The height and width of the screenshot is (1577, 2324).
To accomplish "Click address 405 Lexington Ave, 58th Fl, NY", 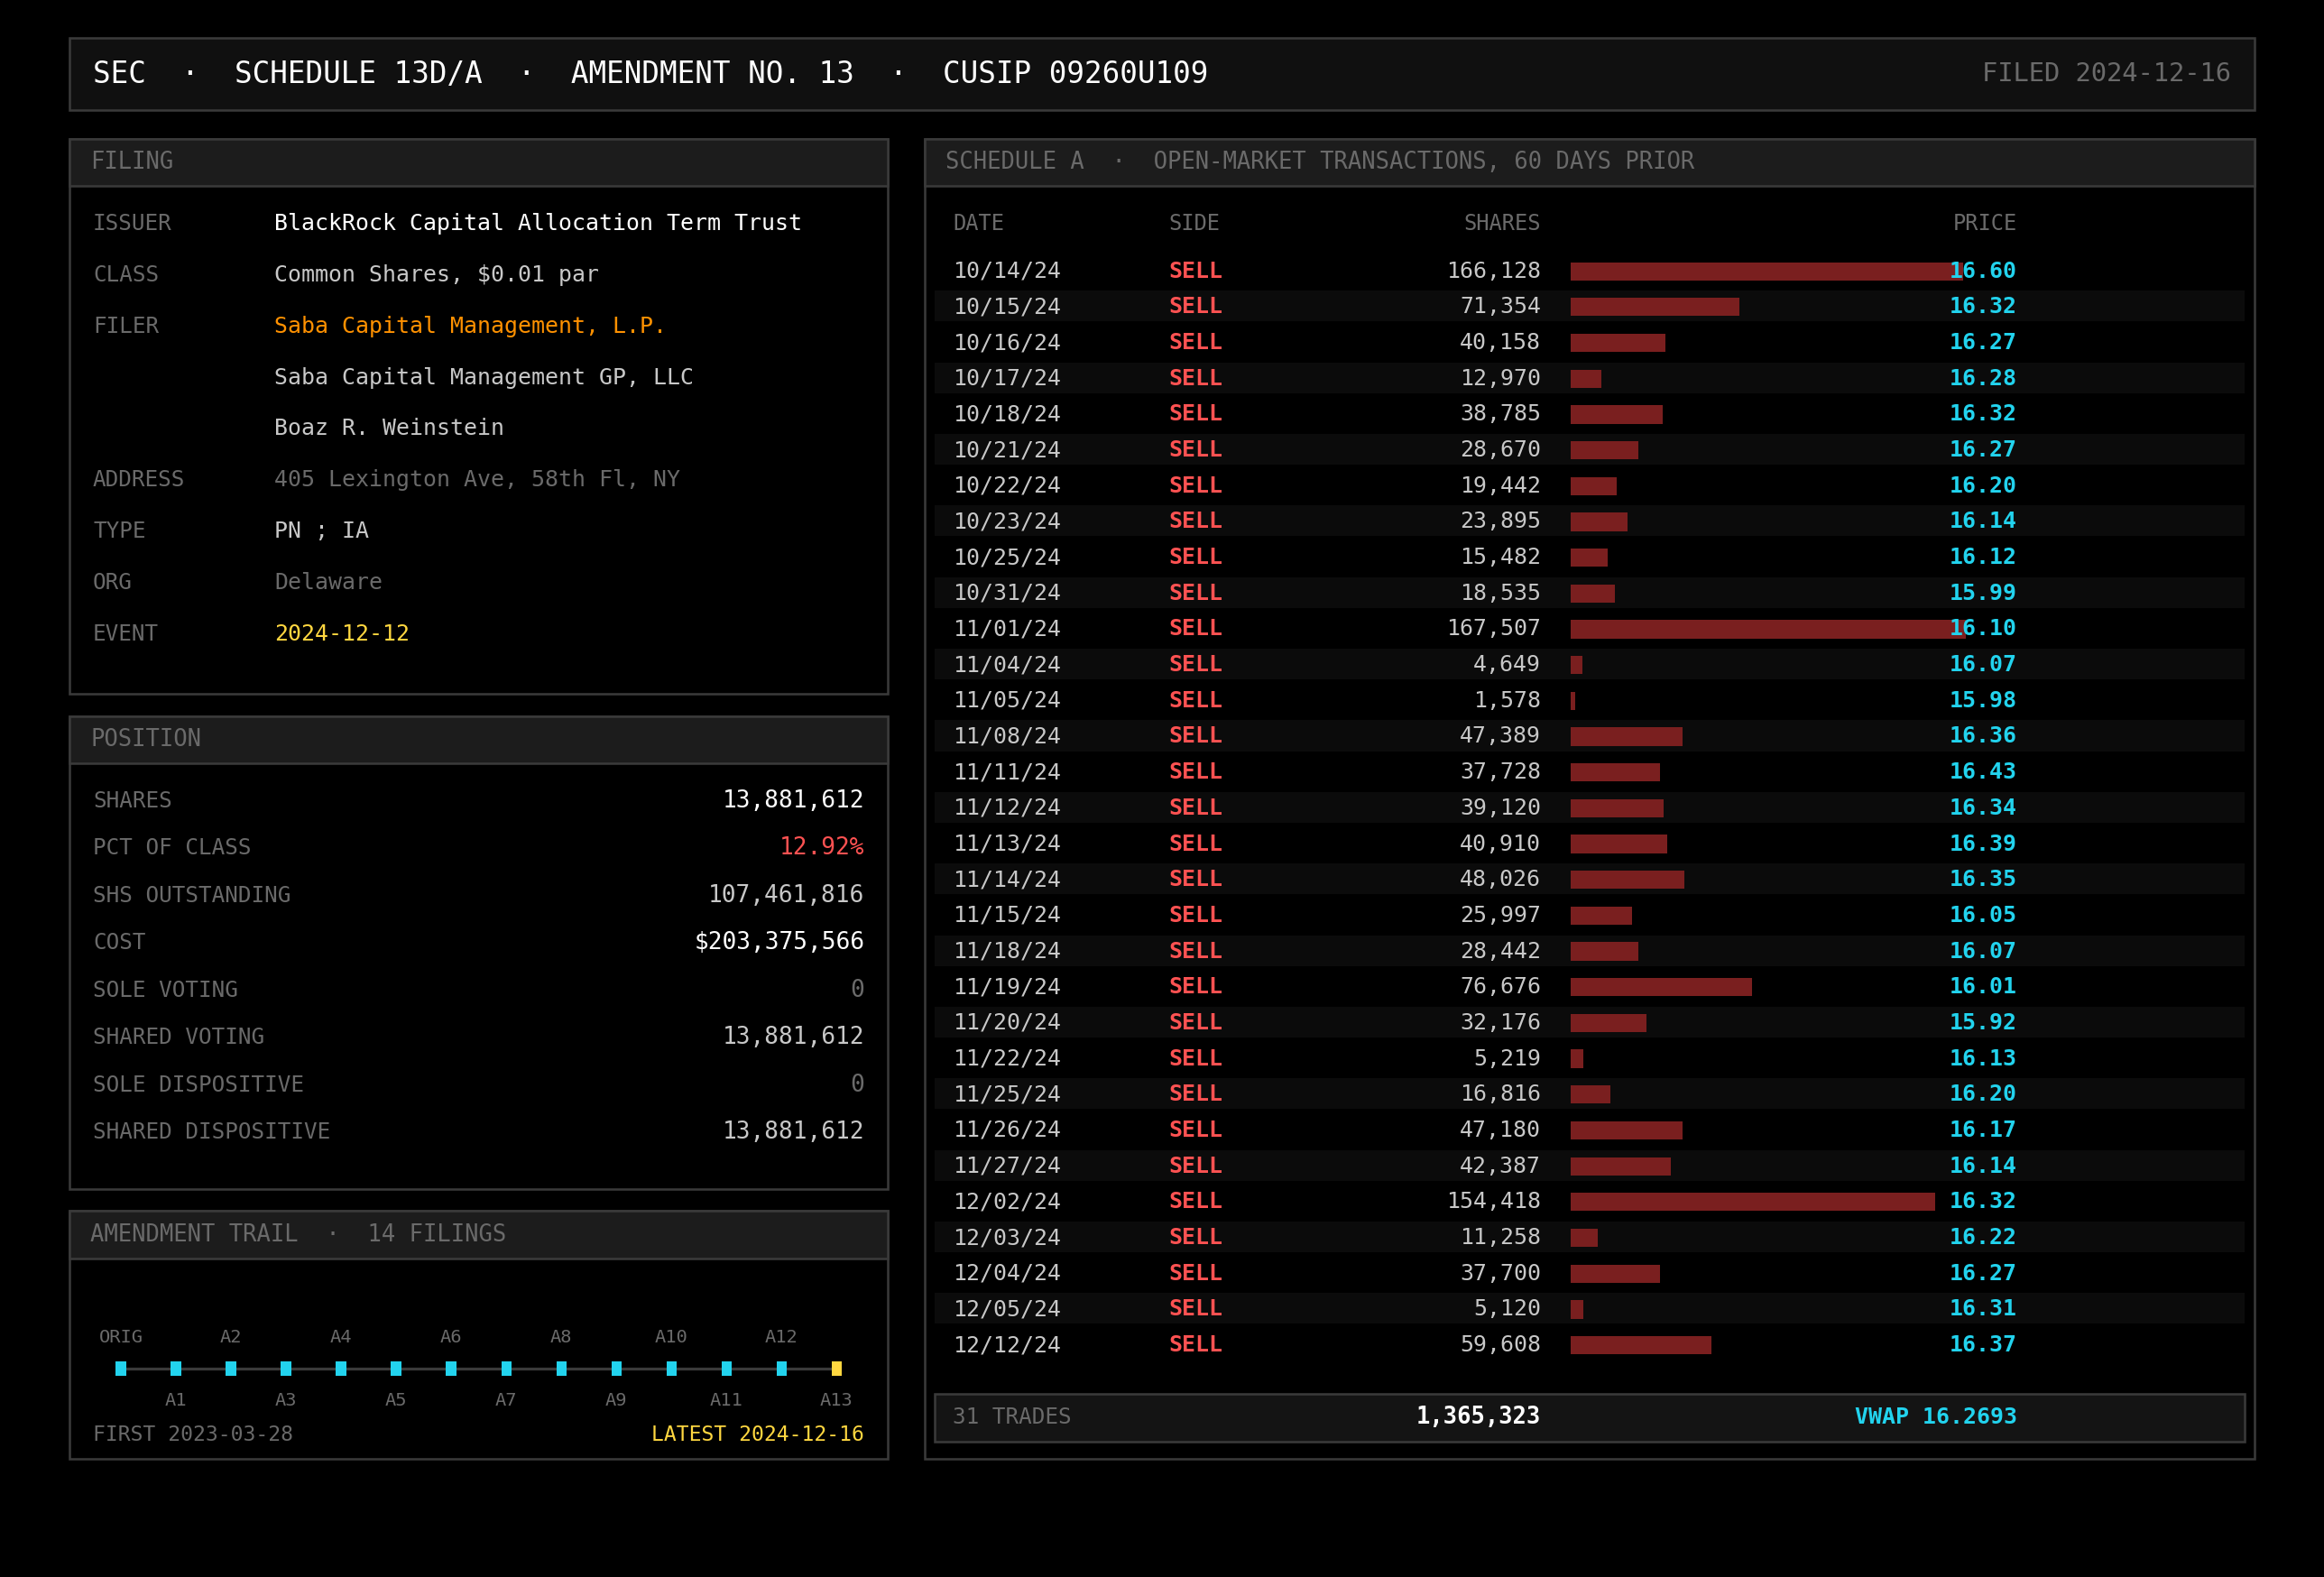I will [477, 479].
